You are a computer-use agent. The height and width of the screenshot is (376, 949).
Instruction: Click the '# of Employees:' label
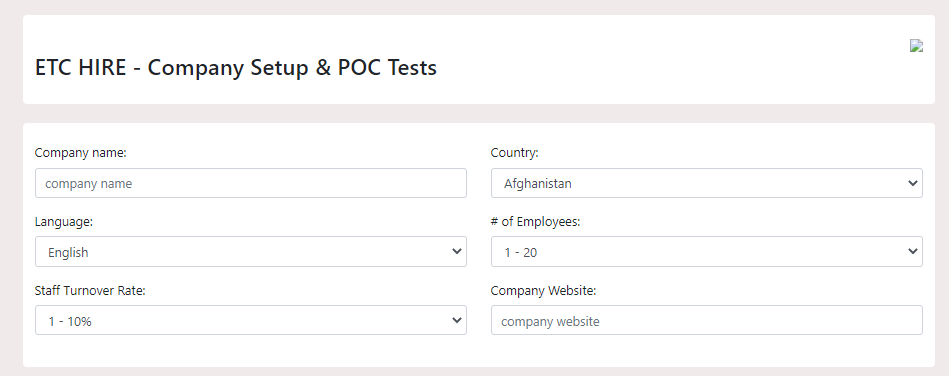tap(536, 222)
